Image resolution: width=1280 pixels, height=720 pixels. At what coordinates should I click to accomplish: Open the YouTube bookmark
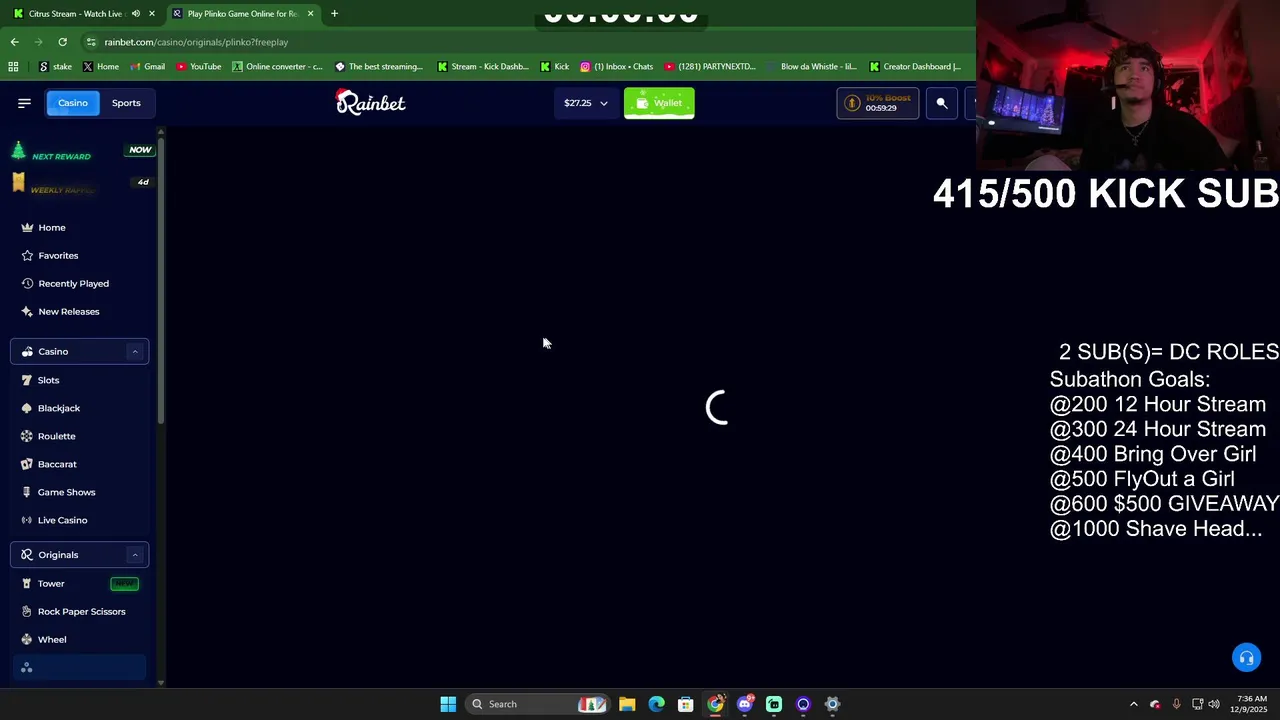tap(198, 67)
